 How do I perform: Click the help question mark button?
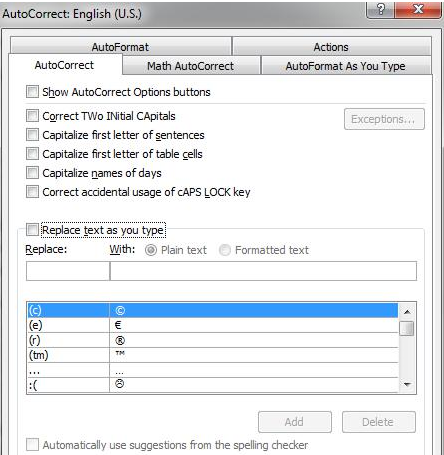coord(380,9)
